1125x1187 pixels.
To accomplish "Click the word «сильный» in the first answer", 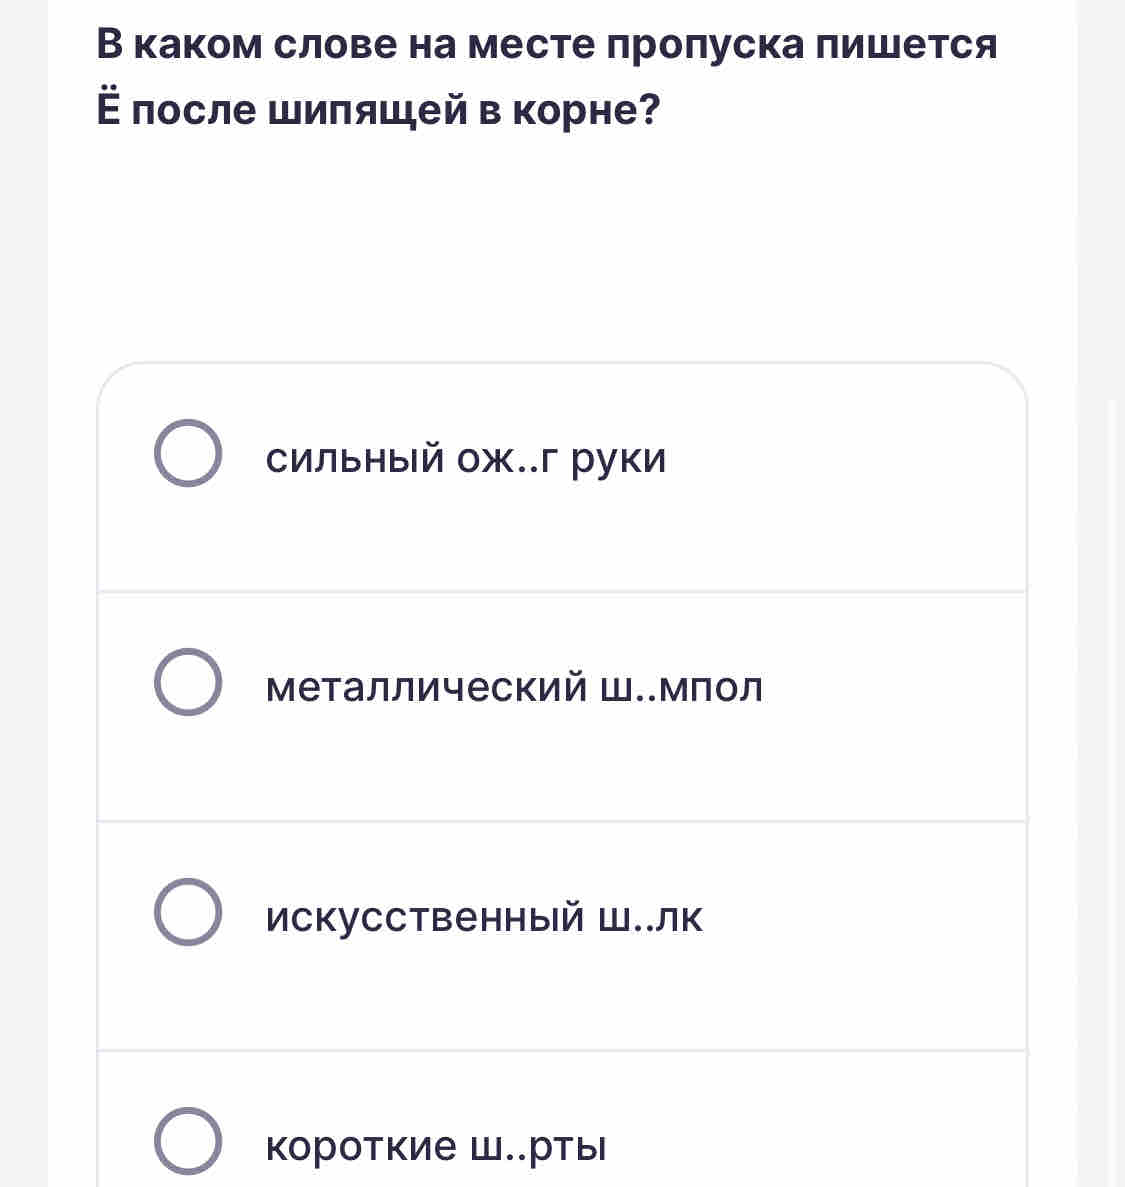I will (x=354, y=459).
